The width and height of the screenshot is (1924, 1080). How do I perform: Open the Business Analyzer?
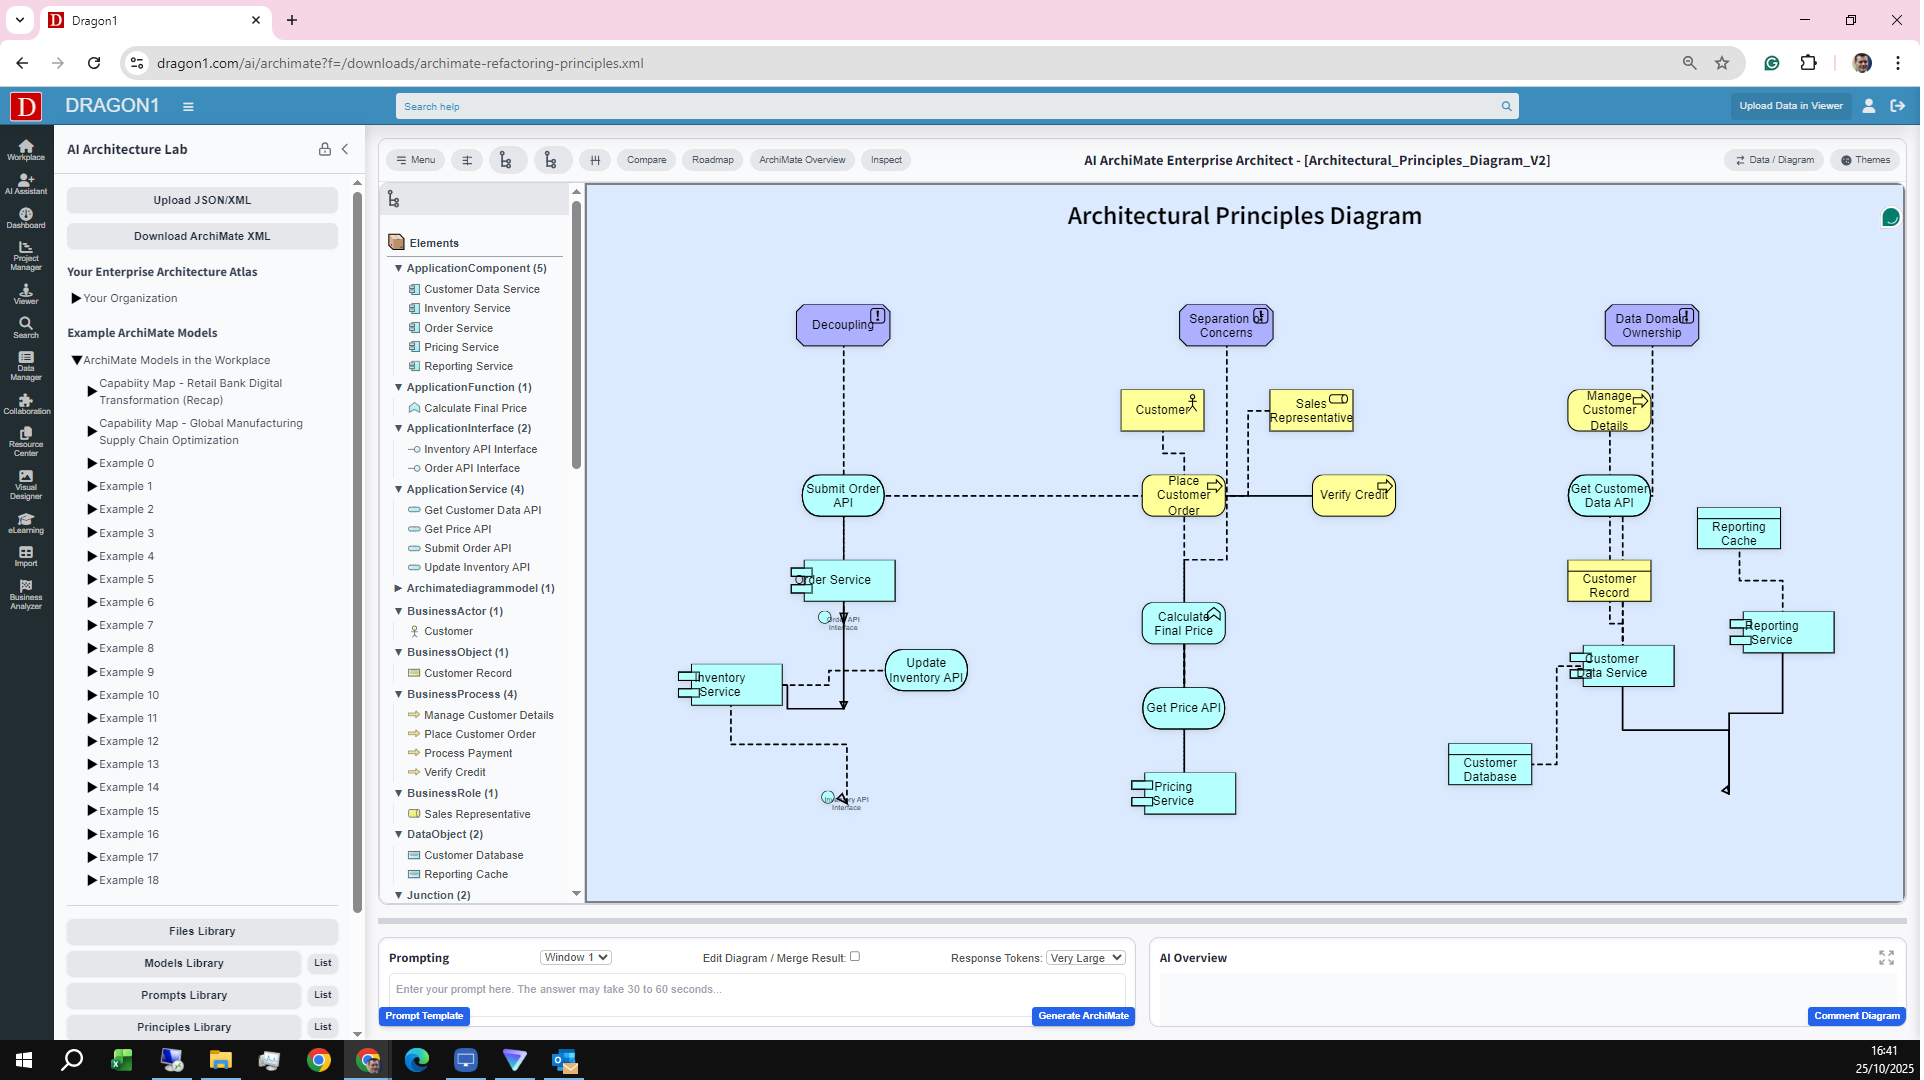coord(25,596)
